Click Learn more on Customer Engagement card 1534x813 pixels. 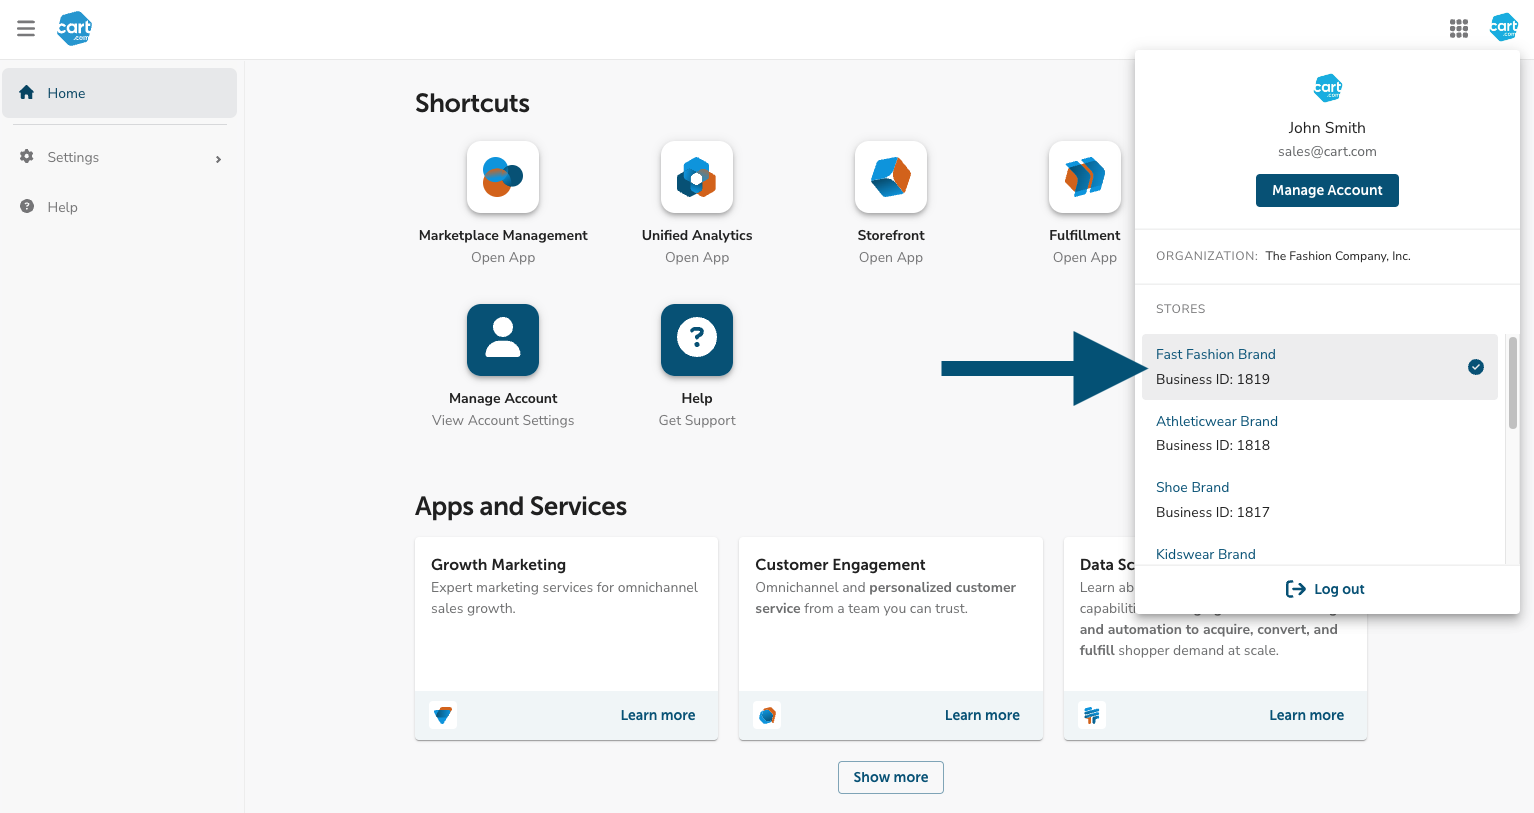click(x=981, y=715)
